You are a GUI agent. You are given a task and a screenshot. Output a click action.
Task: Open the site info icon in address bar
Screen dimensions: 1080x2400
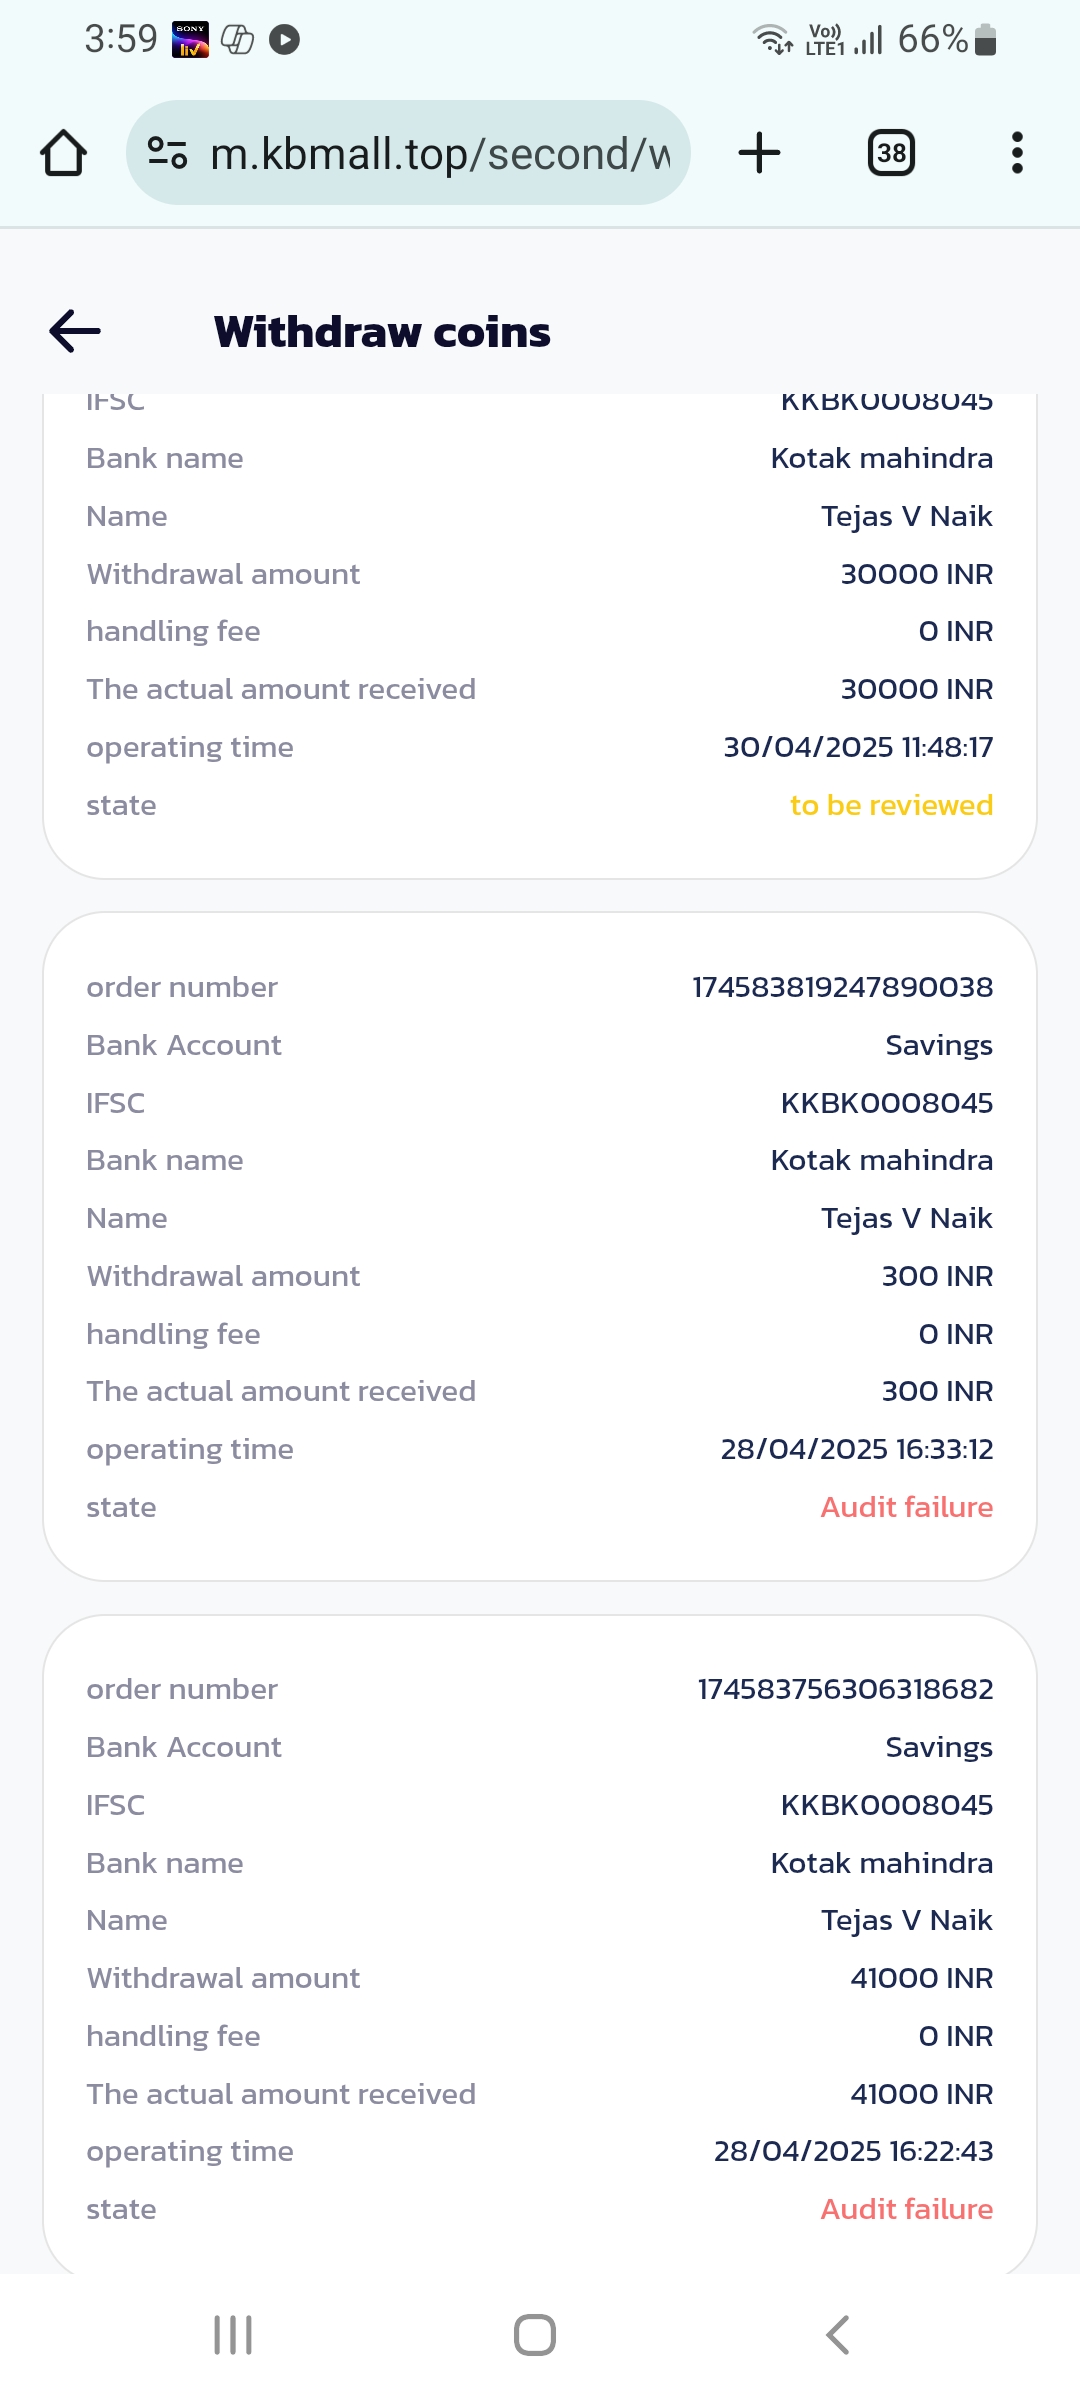pyautogui.click(x=167, y=153)
